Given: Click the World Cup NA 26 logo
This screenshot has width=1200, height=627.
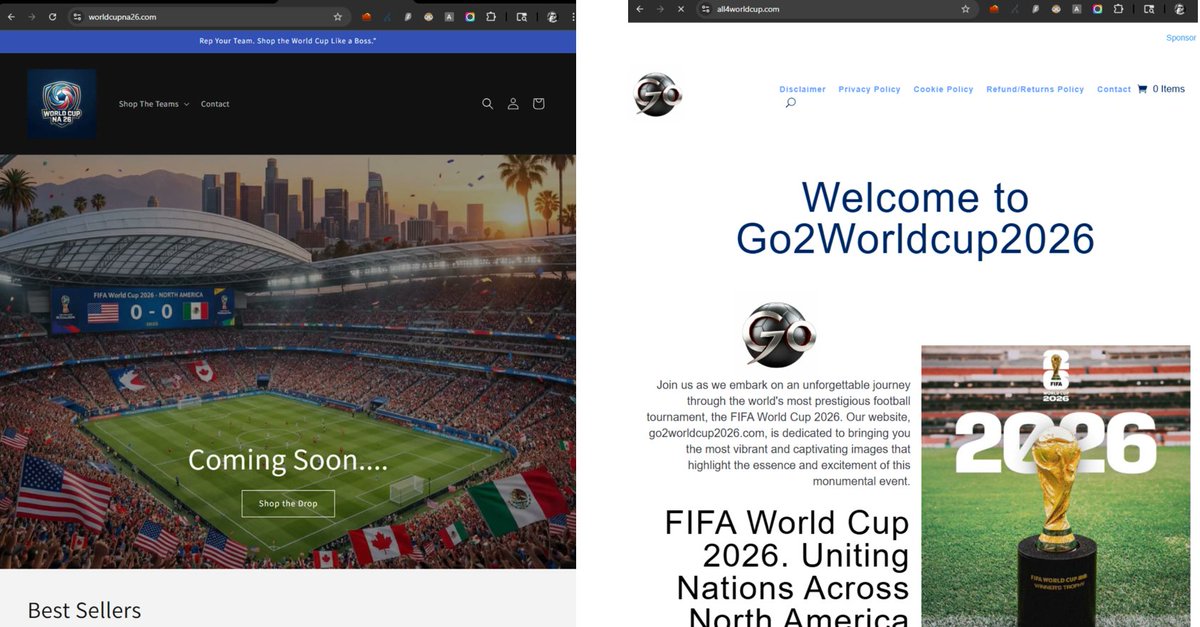Looking at the screenshot, I should click(62, 104).
